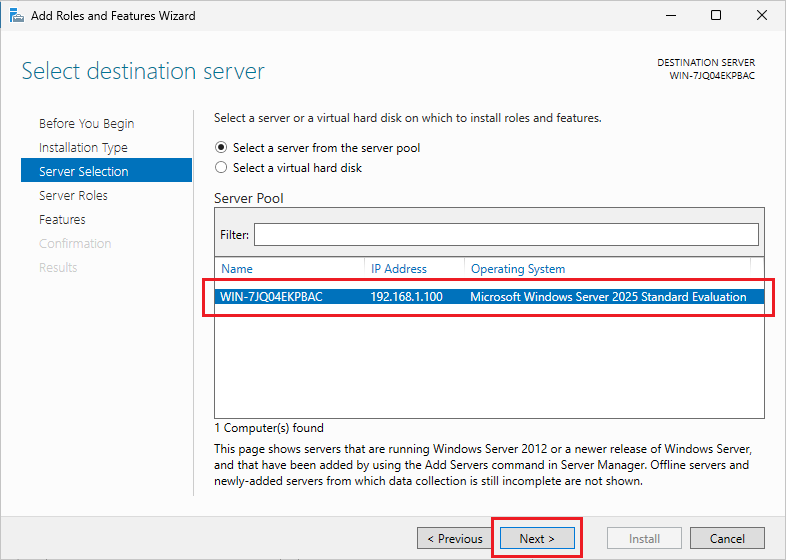The height and width of the screenshot is (560, 786).
Task: Cancel the wizard
Action: pyautogui.click(x=727, y=539)
